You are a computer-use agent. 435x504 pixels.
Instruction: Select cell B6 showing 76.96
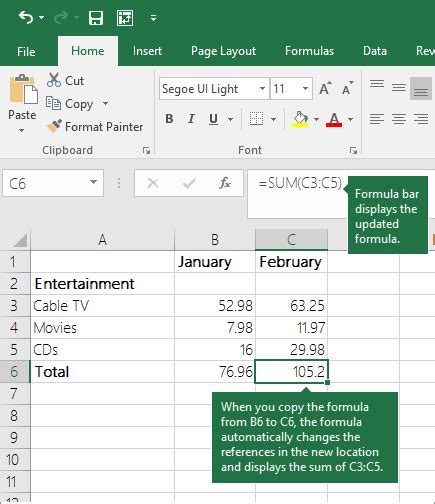[x=215, y=371]
